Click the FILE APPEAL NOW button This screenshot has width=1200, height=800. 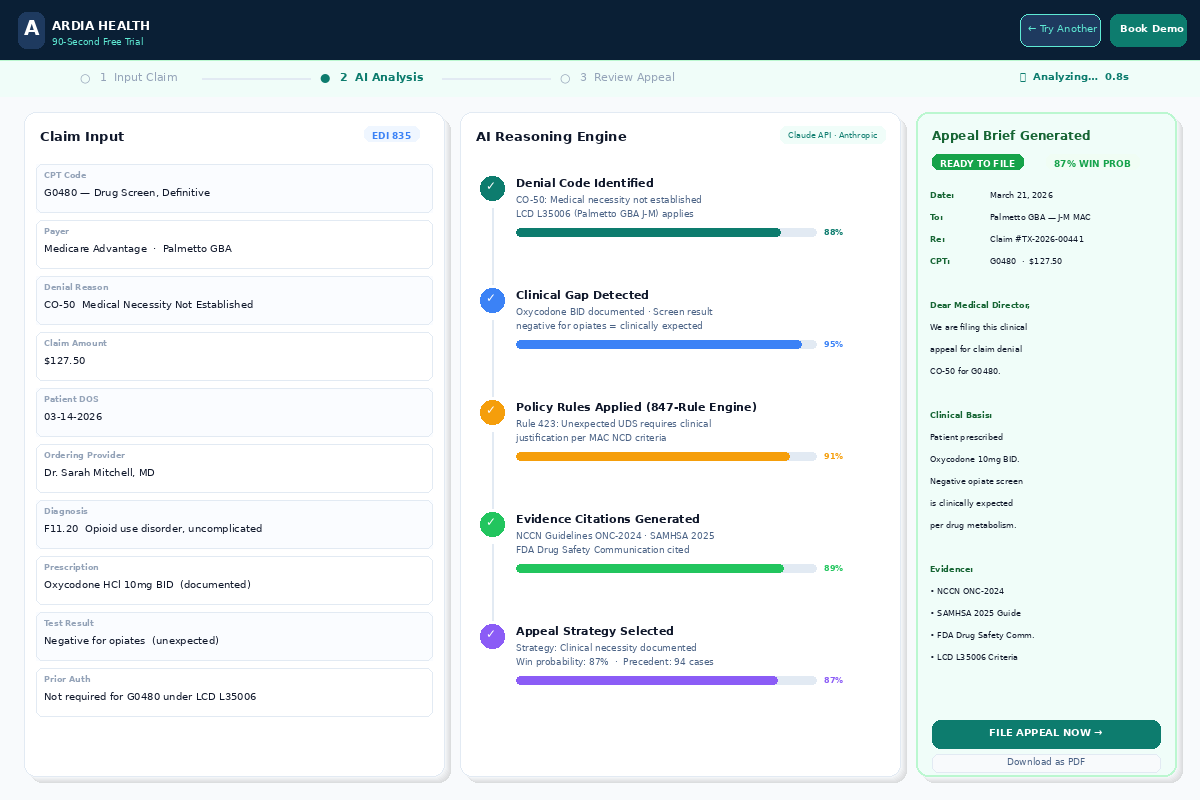click(x=1046, y=733)
